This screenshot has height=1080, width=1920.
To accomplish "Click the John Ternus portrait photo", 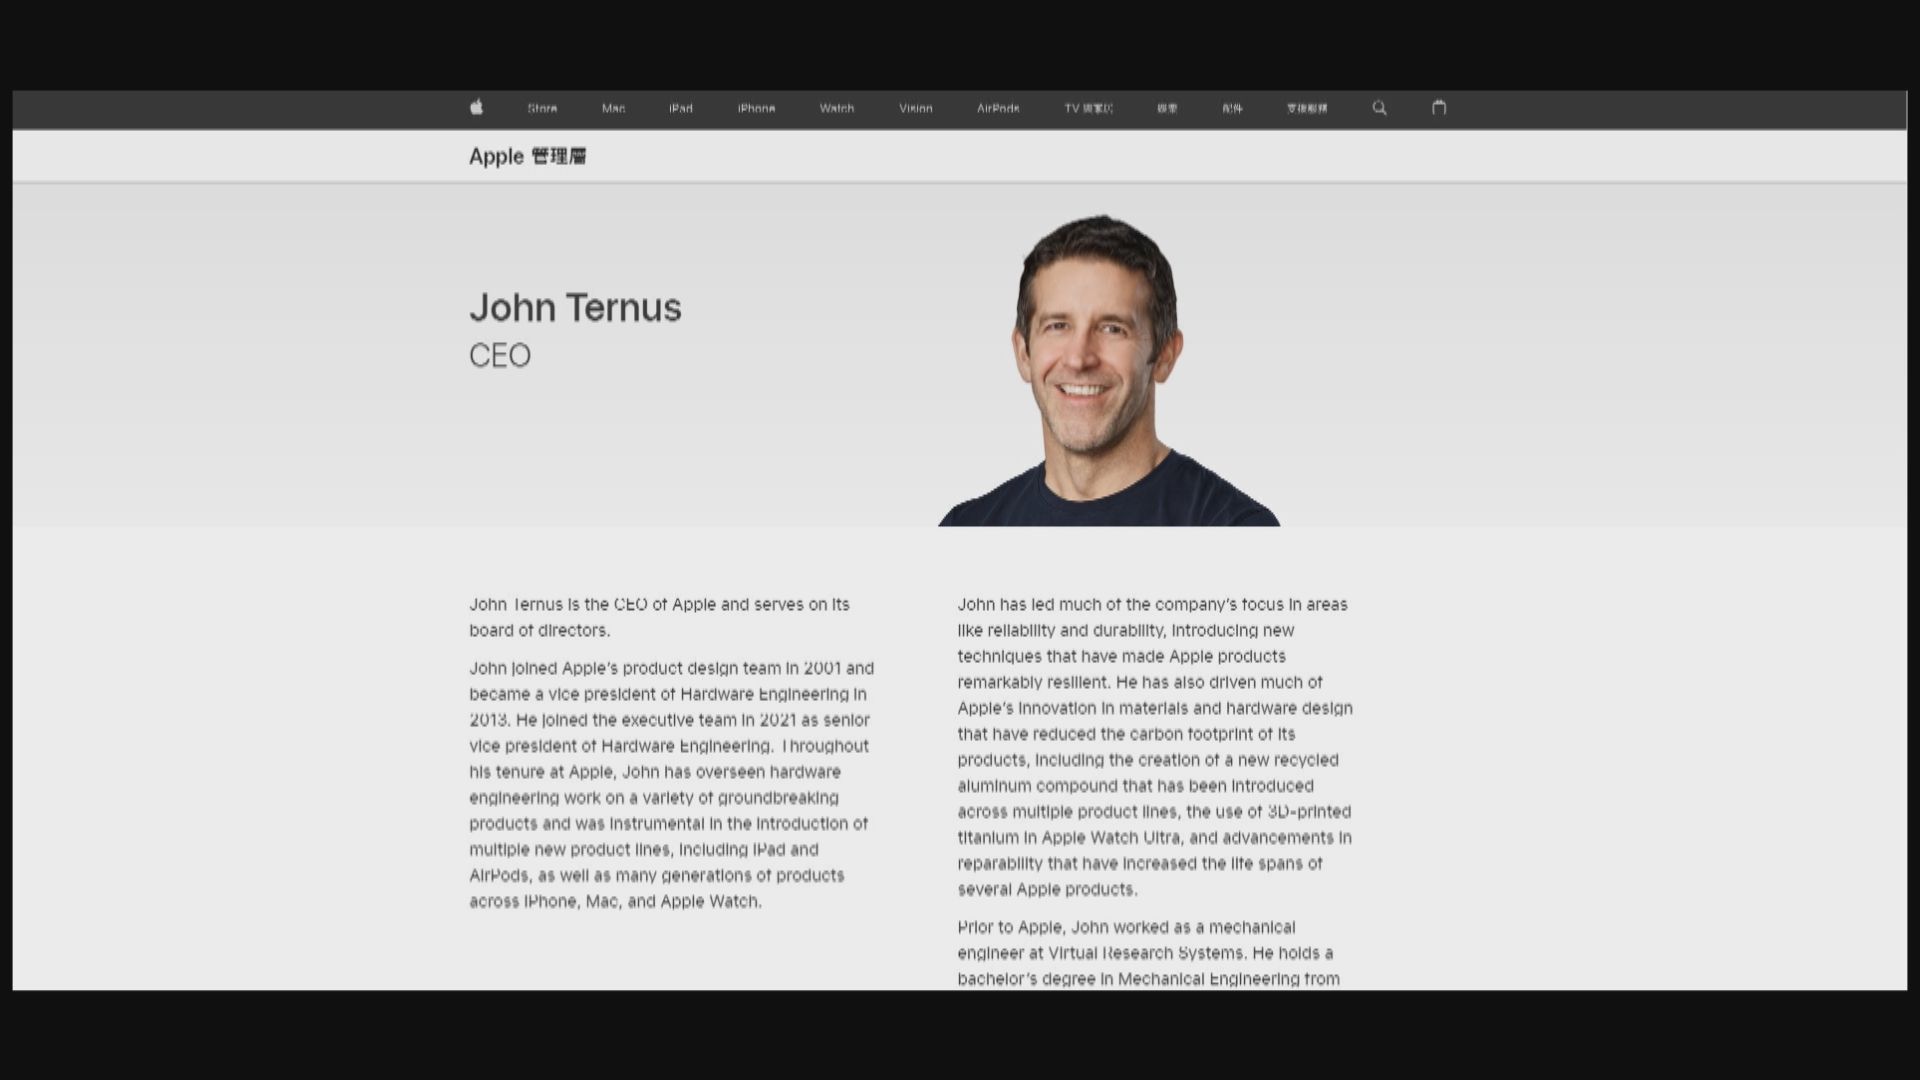I will coord(1108,369).
